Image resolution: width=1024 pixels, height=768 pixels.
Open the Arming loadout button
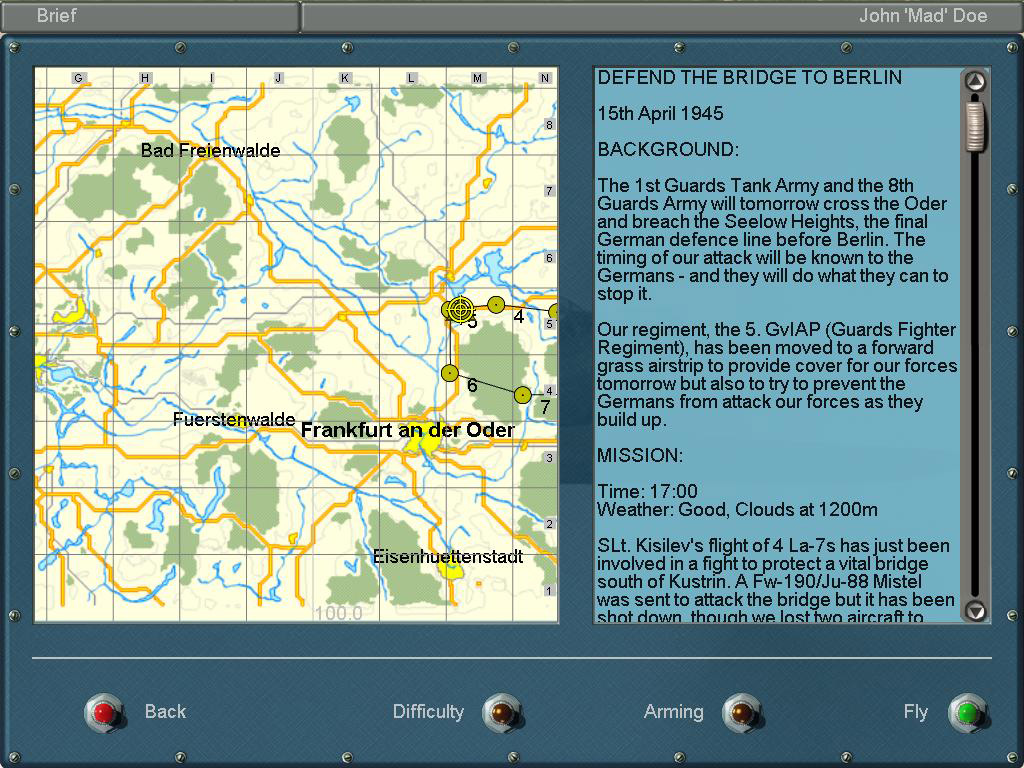pyautogui.click(x=742, y=712)
